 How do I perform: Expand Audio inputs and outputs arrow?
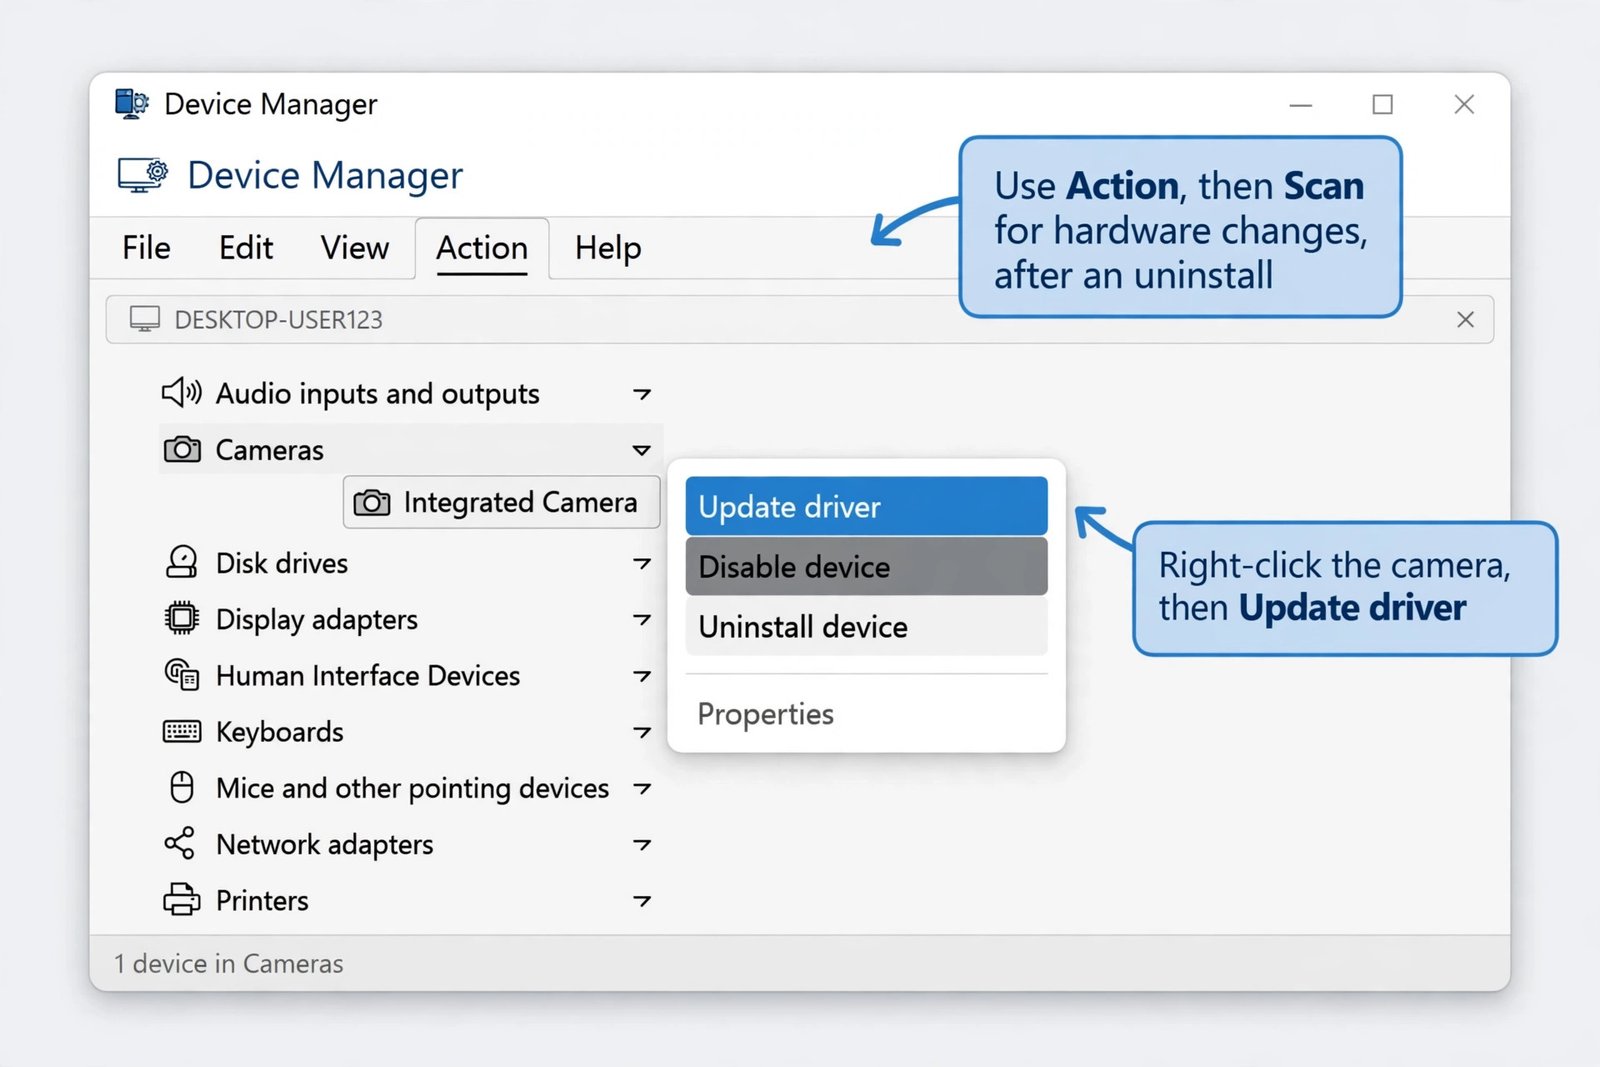point(642,394)
